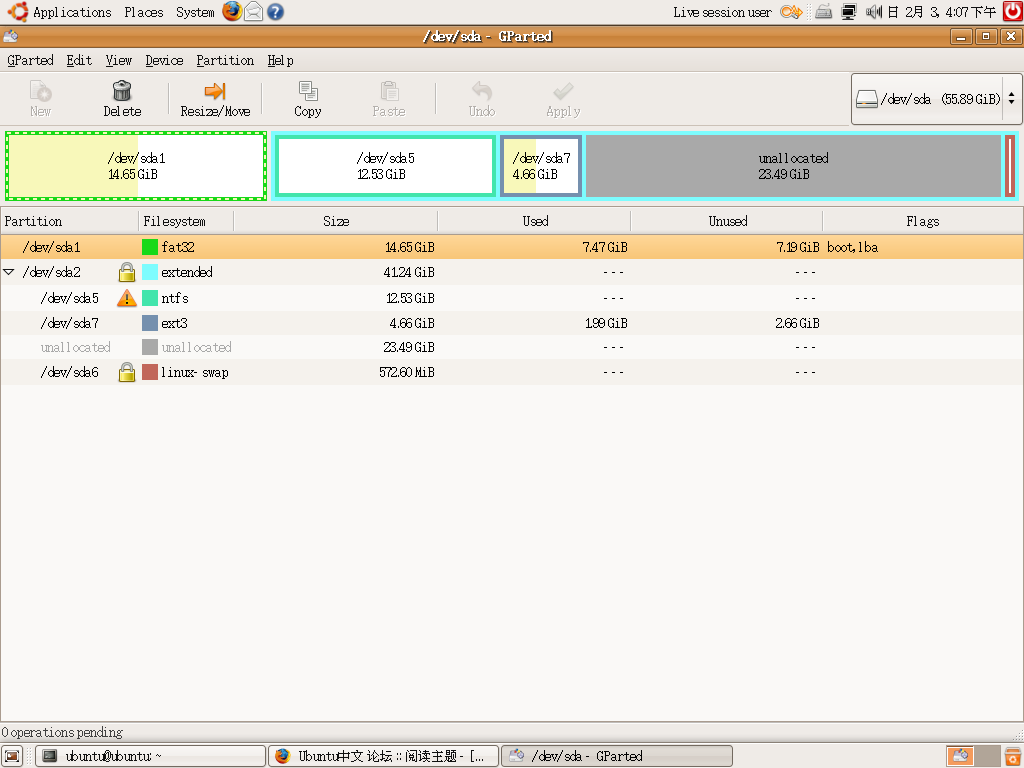The width and height of the screenshot is (1024, 768).
Task: Open the View menu
Action: [119, 60]
